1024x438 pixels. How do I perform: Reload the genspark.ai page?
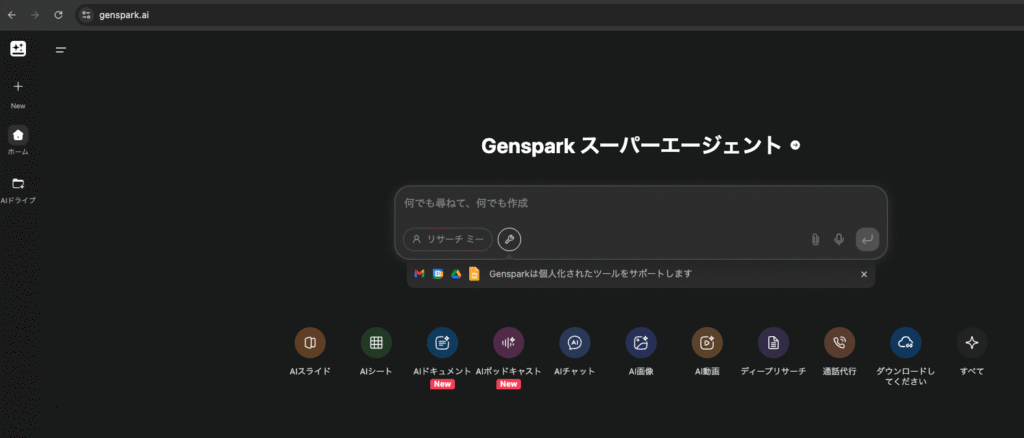tap(59, 14)
